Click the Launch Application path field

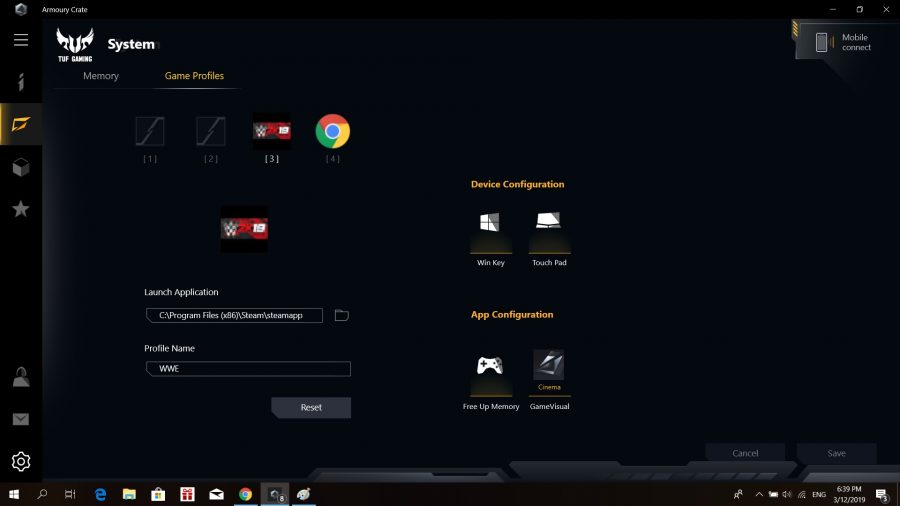pyautogui.click(x=234, y=315)
